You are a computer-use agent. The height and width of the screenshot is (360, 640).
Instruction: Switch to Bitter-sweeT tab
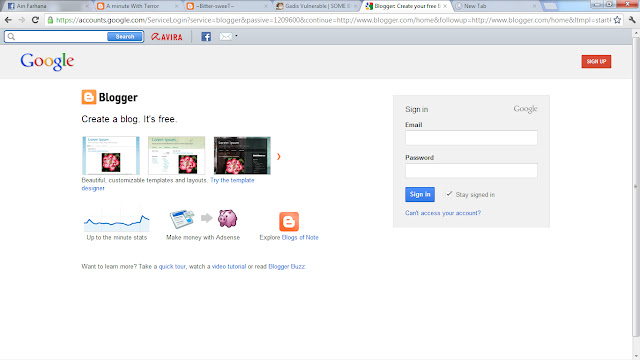tap(227, 6)
